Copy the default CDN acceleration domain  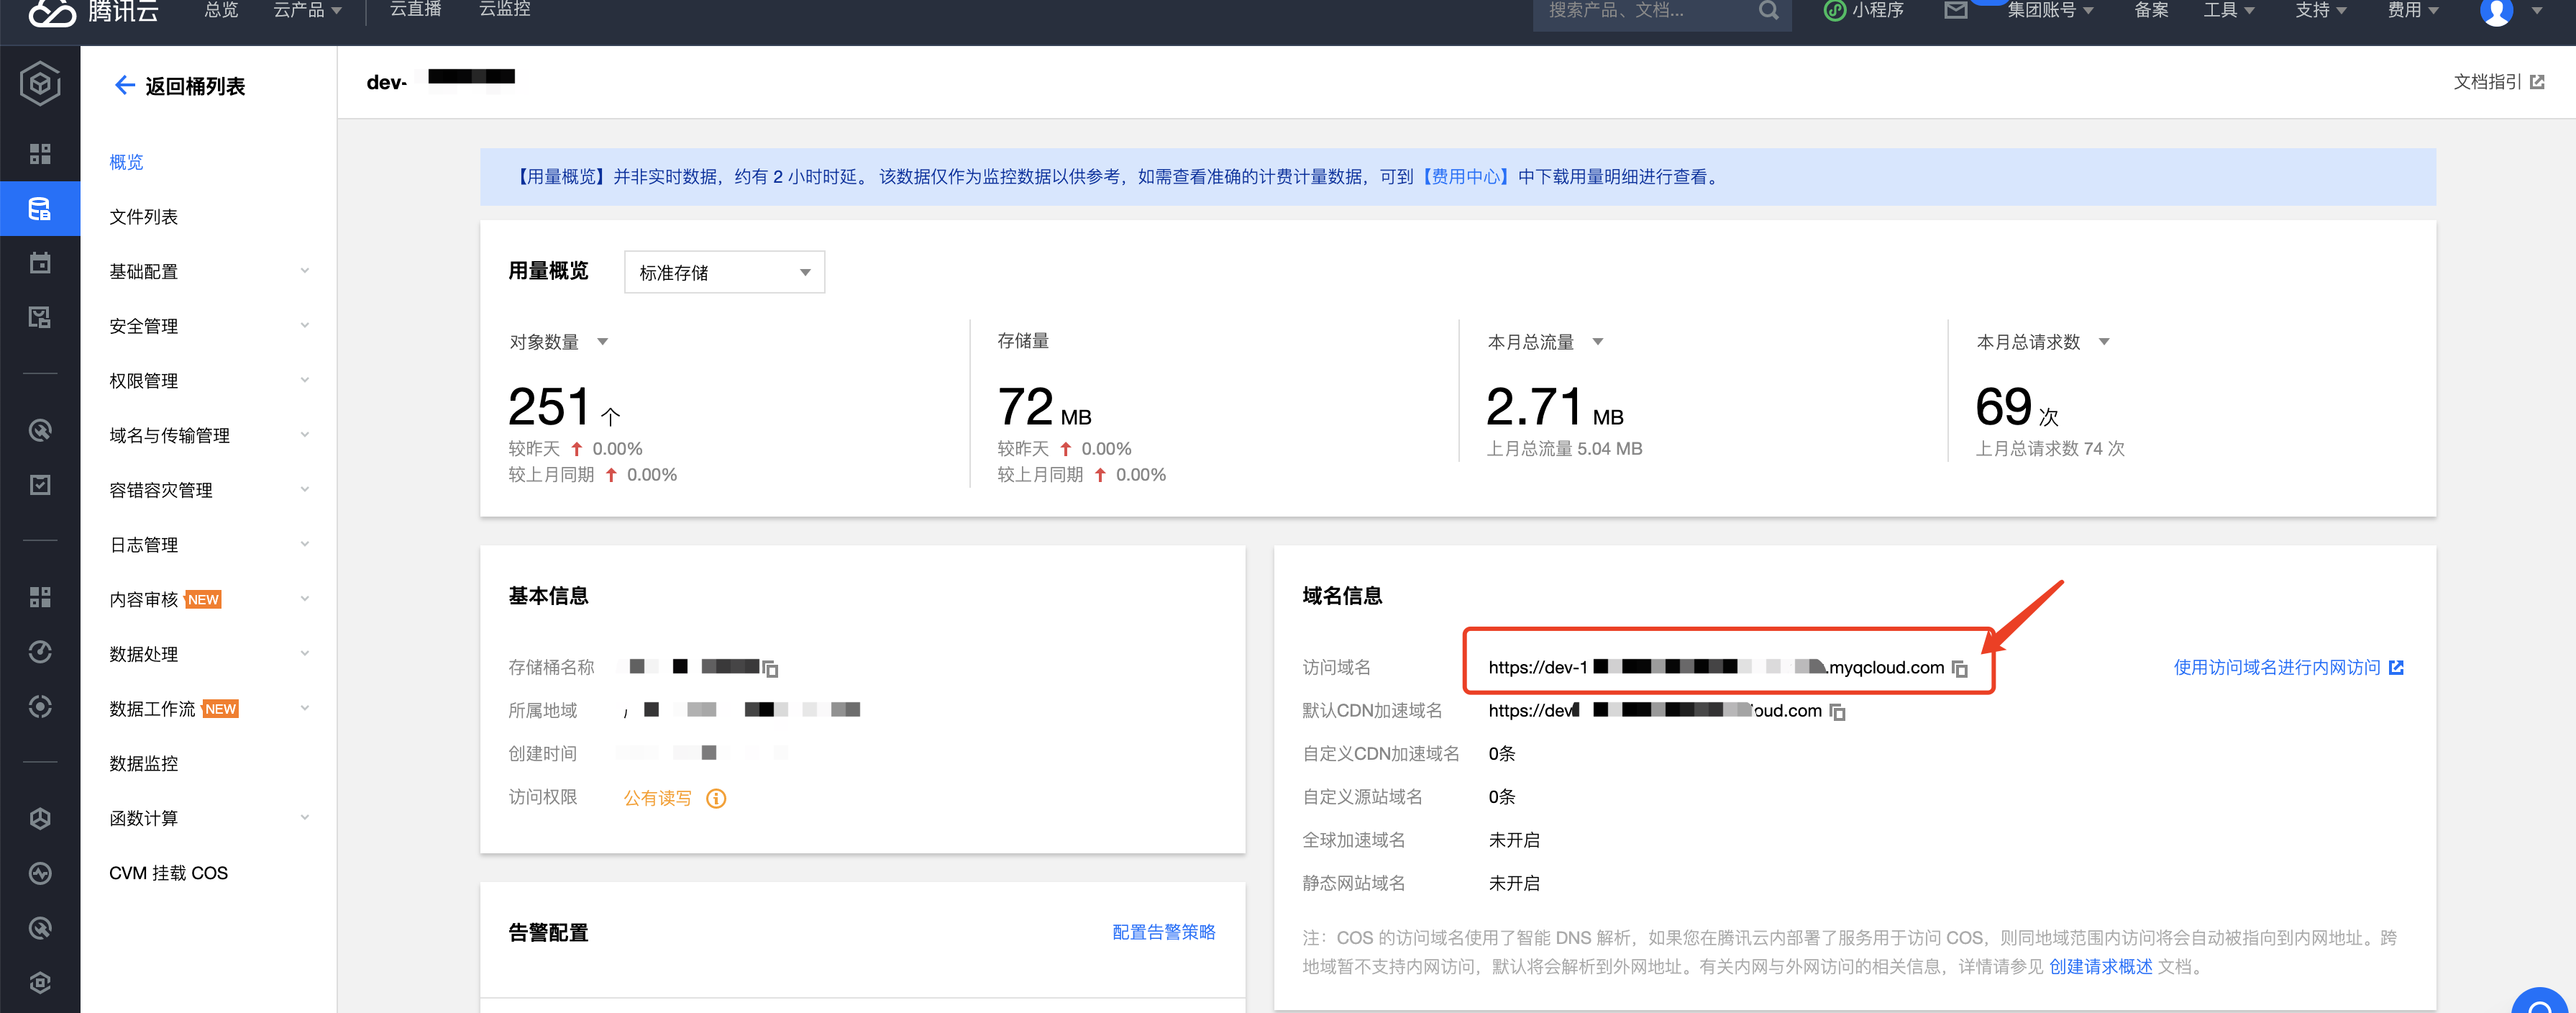[x=1837, y=711]
